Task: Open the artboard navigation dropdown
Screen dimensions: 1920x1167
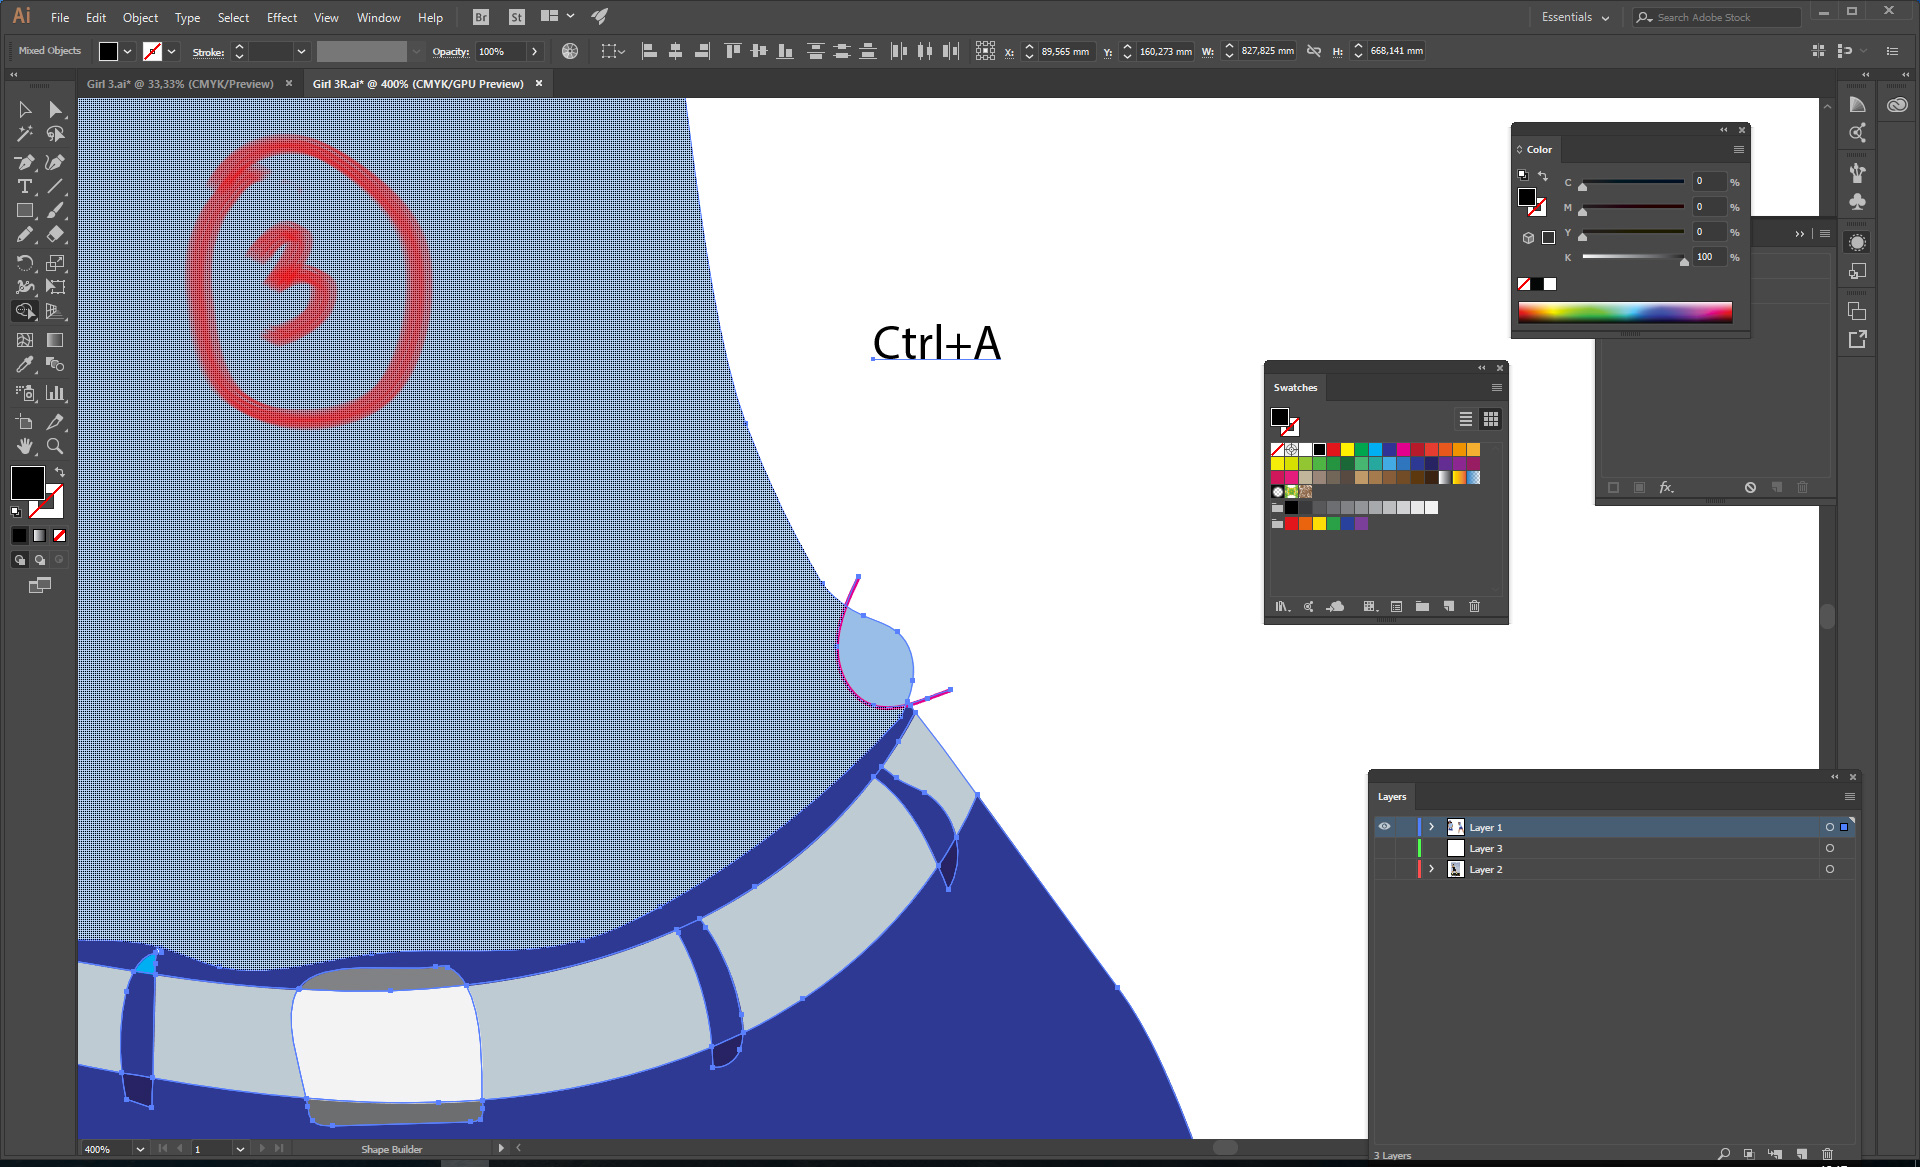Action: 240,1149
